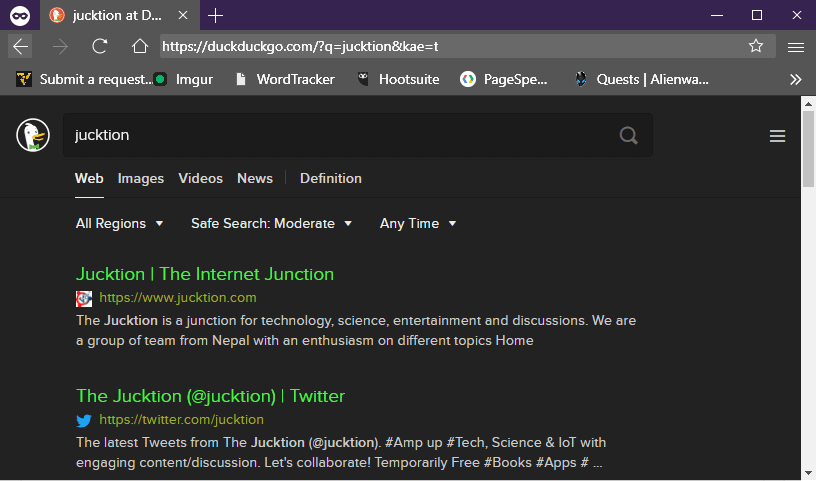Click the jucktion.com site favicon
816x481 pixels.
[84, 299]
